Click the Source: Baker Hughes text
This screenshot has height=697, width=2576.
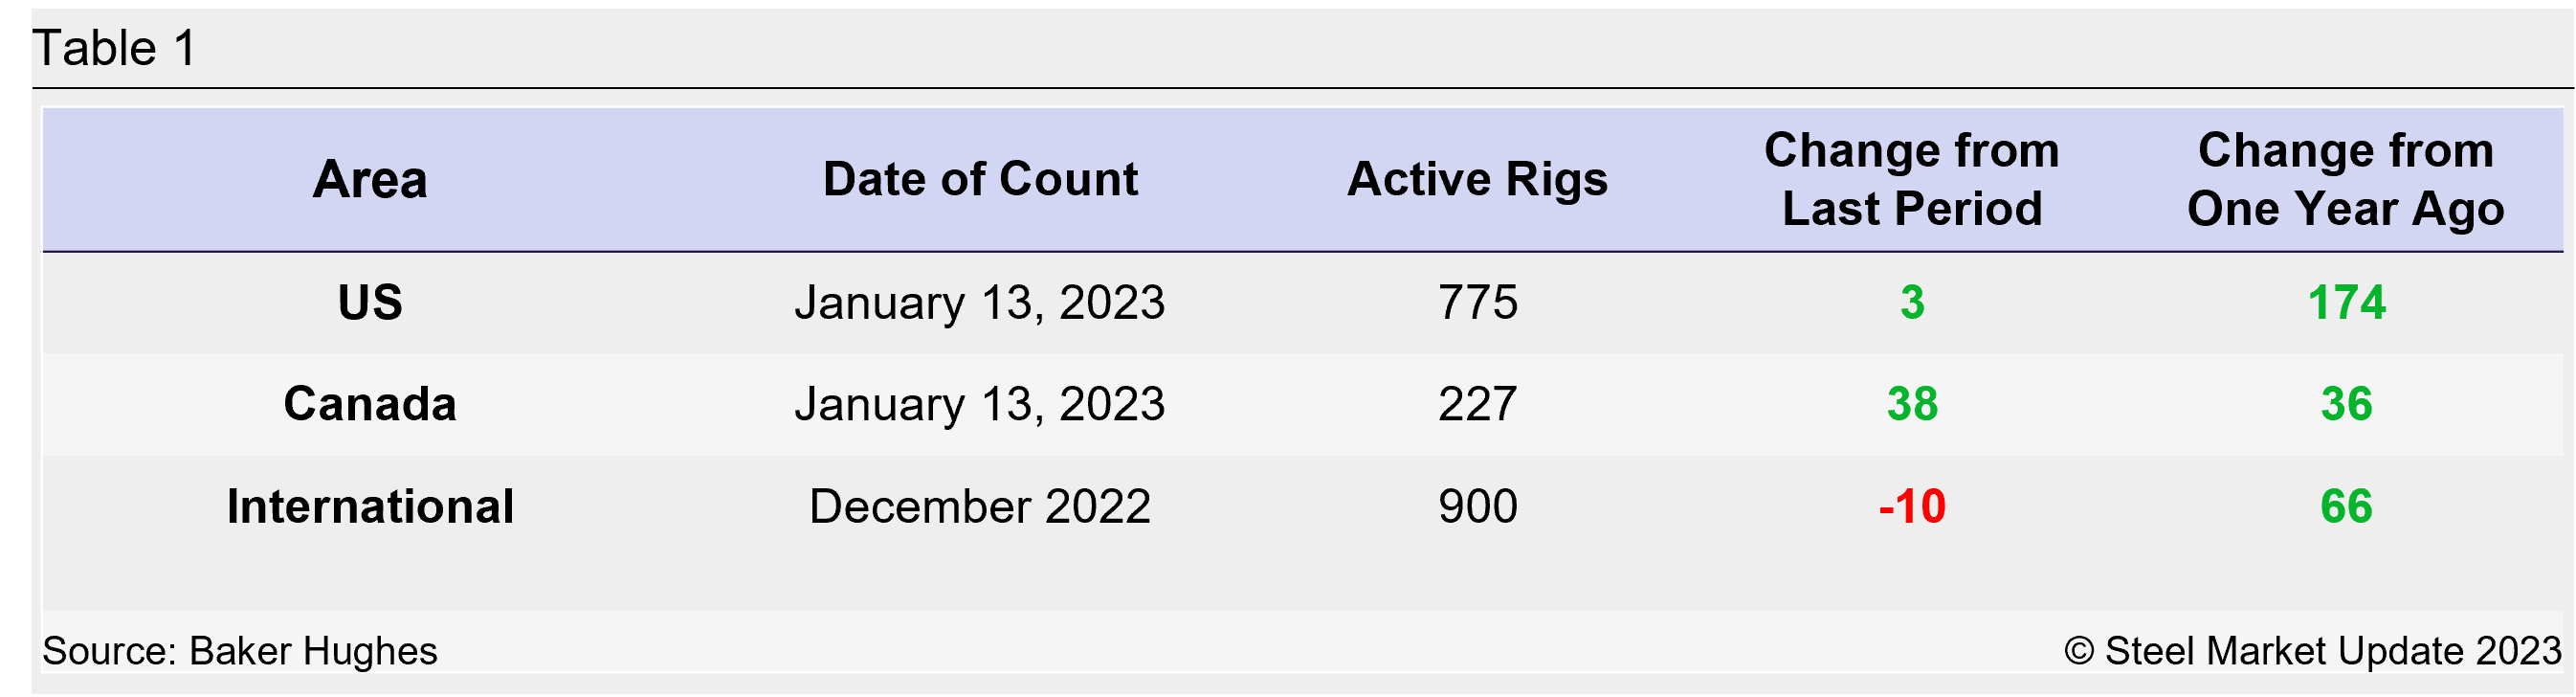point(240,651)
